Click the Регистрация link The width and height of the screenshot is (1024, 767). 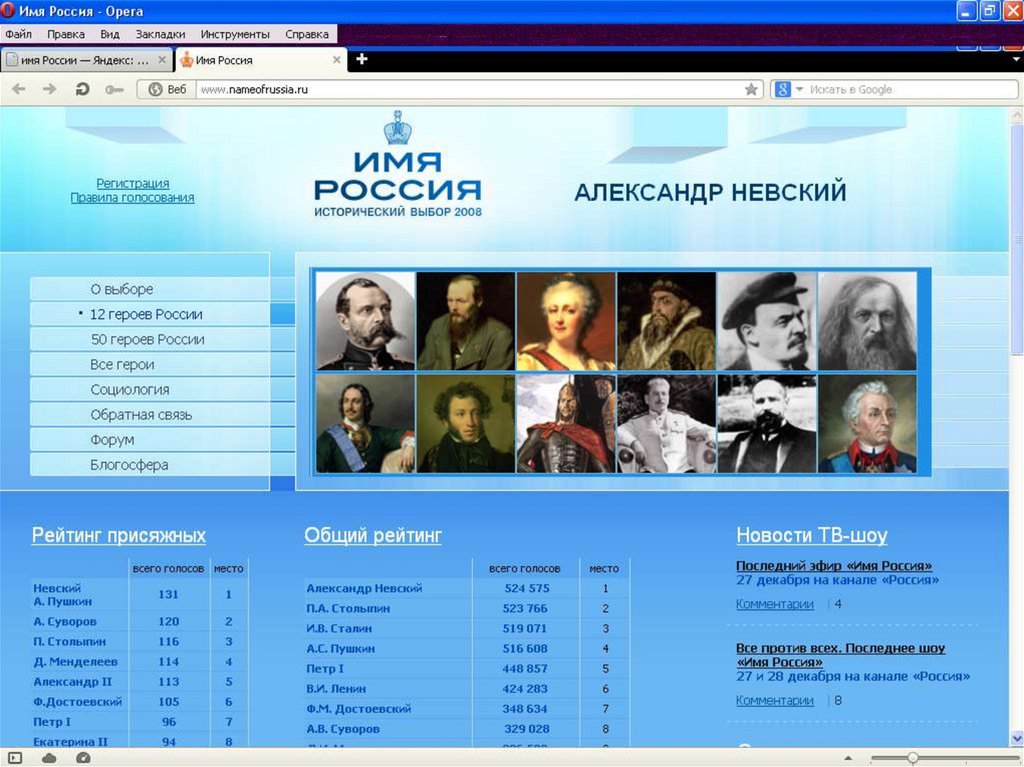click(x=132, y=183)
